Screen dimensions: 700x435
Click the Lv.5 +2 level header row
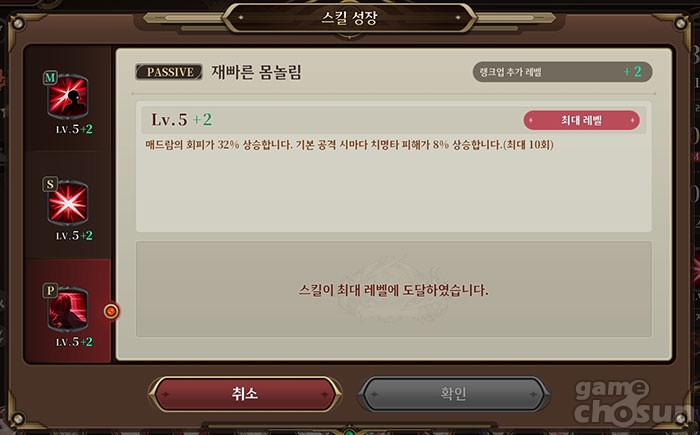coord(394,120)
